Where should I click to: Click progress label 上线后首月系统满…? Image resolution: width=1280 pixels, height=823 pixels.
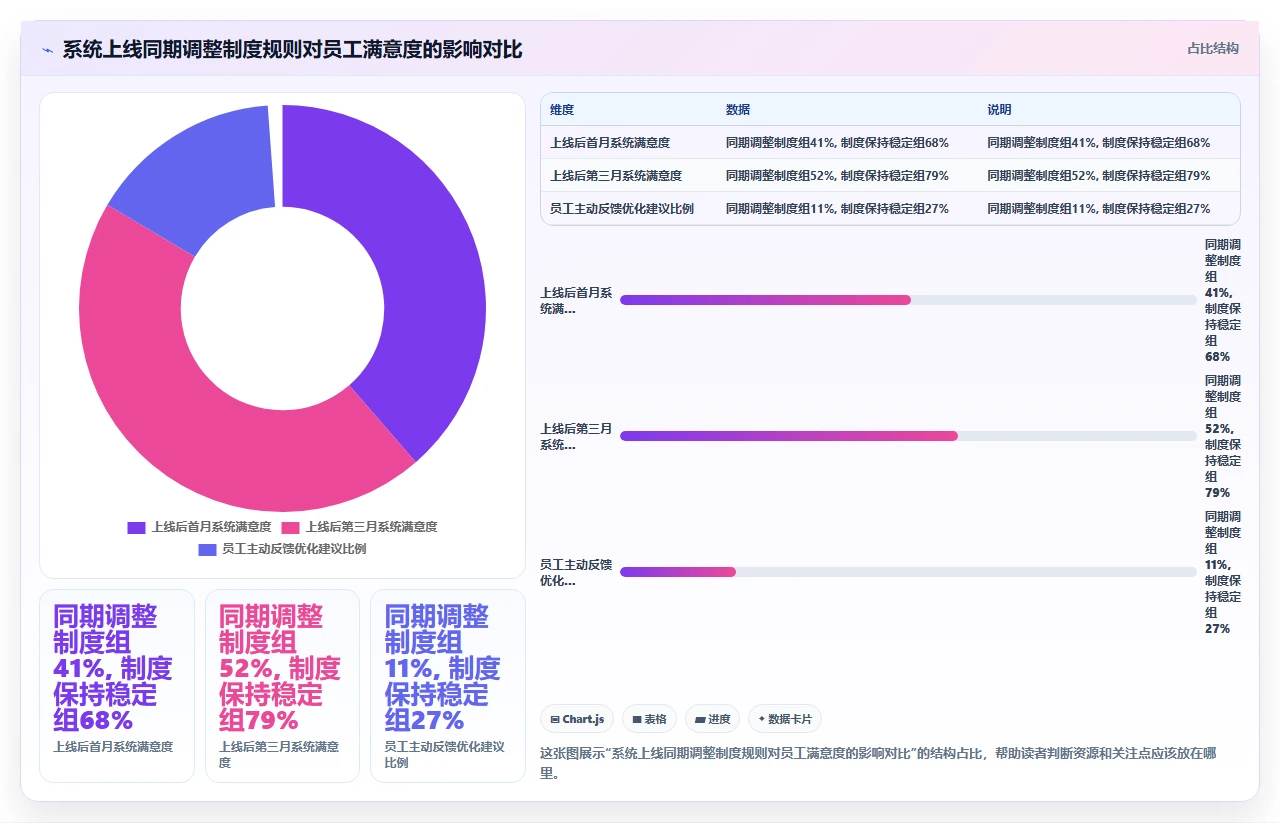coord(576,300)
